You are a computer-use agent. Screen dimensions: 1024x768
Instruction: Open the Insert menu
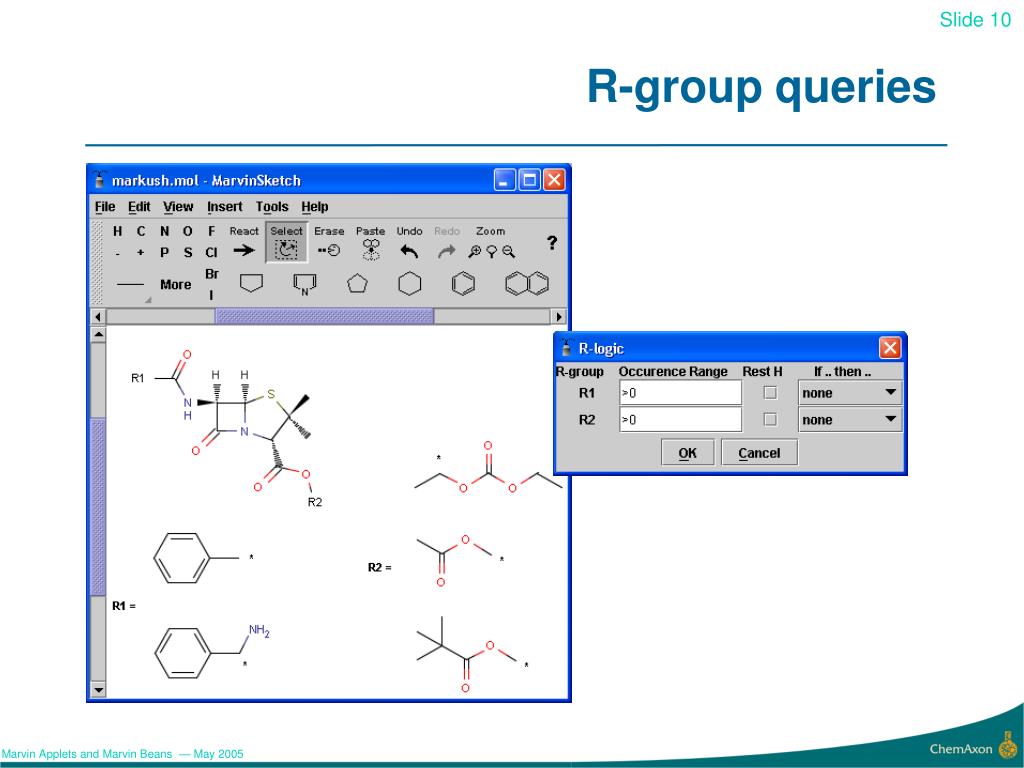point(225,207)
